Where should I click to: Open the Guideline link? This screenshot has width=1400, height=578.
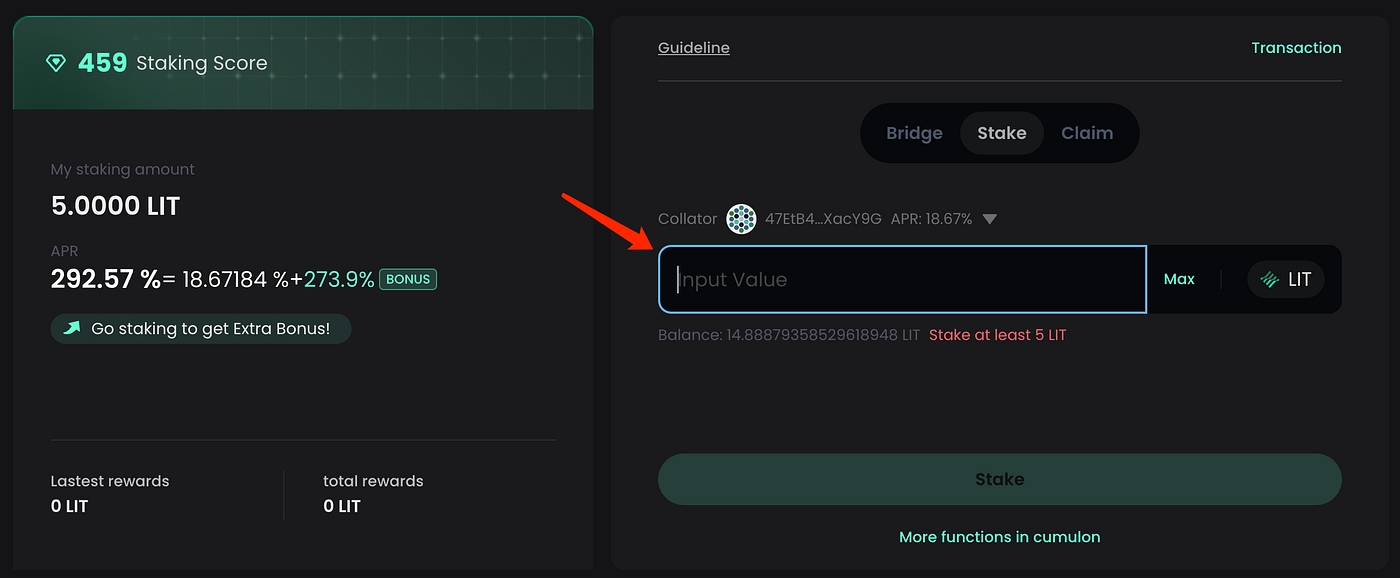(693, 47)
